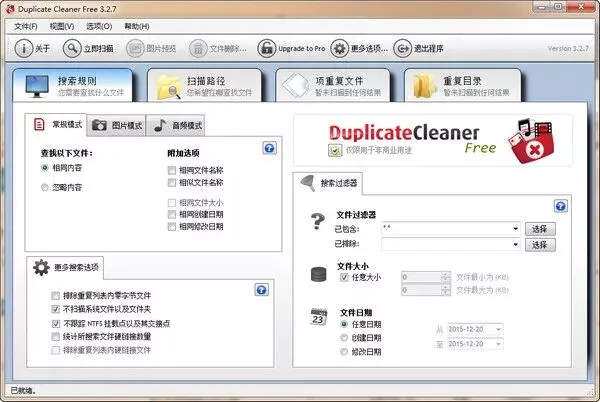The image size is (600, 402).
Task: Click 选择 button beside 已排除
Action: coord(540,245)
